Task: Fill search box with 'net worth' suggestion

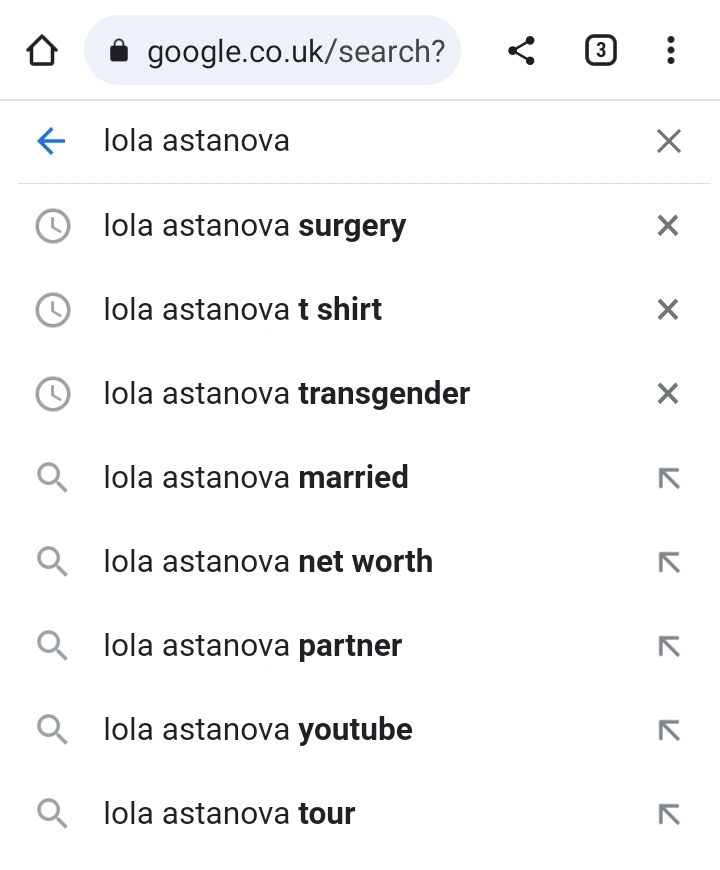Action: pos(668,562)
